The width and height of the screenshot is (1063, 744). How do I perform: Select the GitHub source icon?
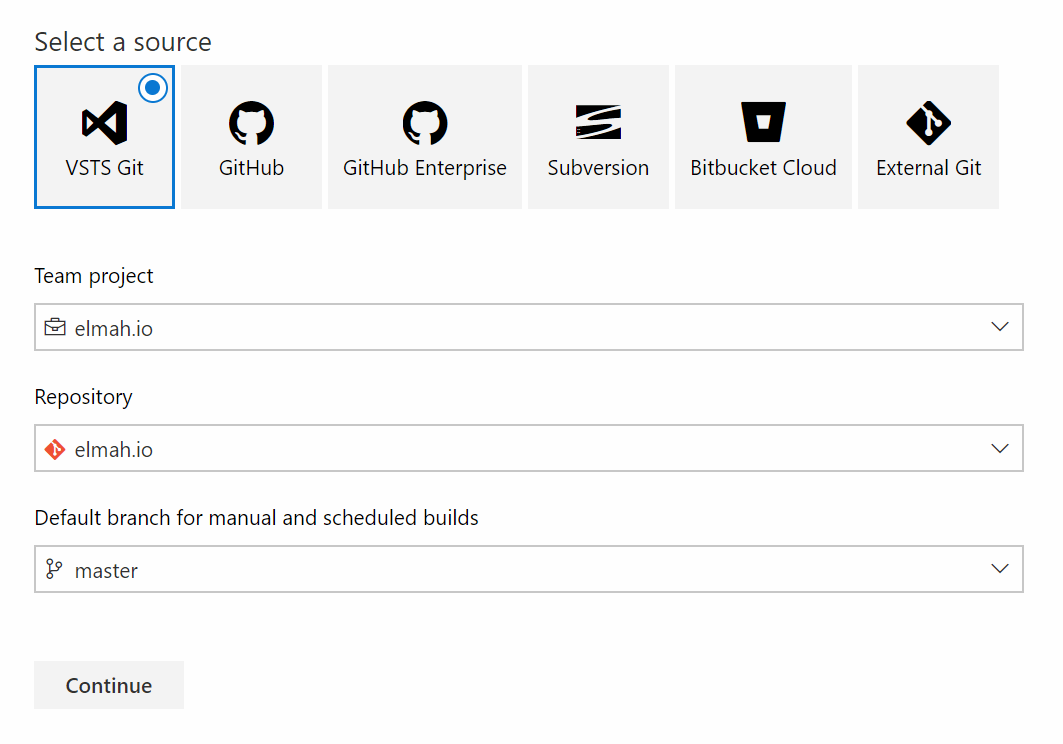pos(250,123)
